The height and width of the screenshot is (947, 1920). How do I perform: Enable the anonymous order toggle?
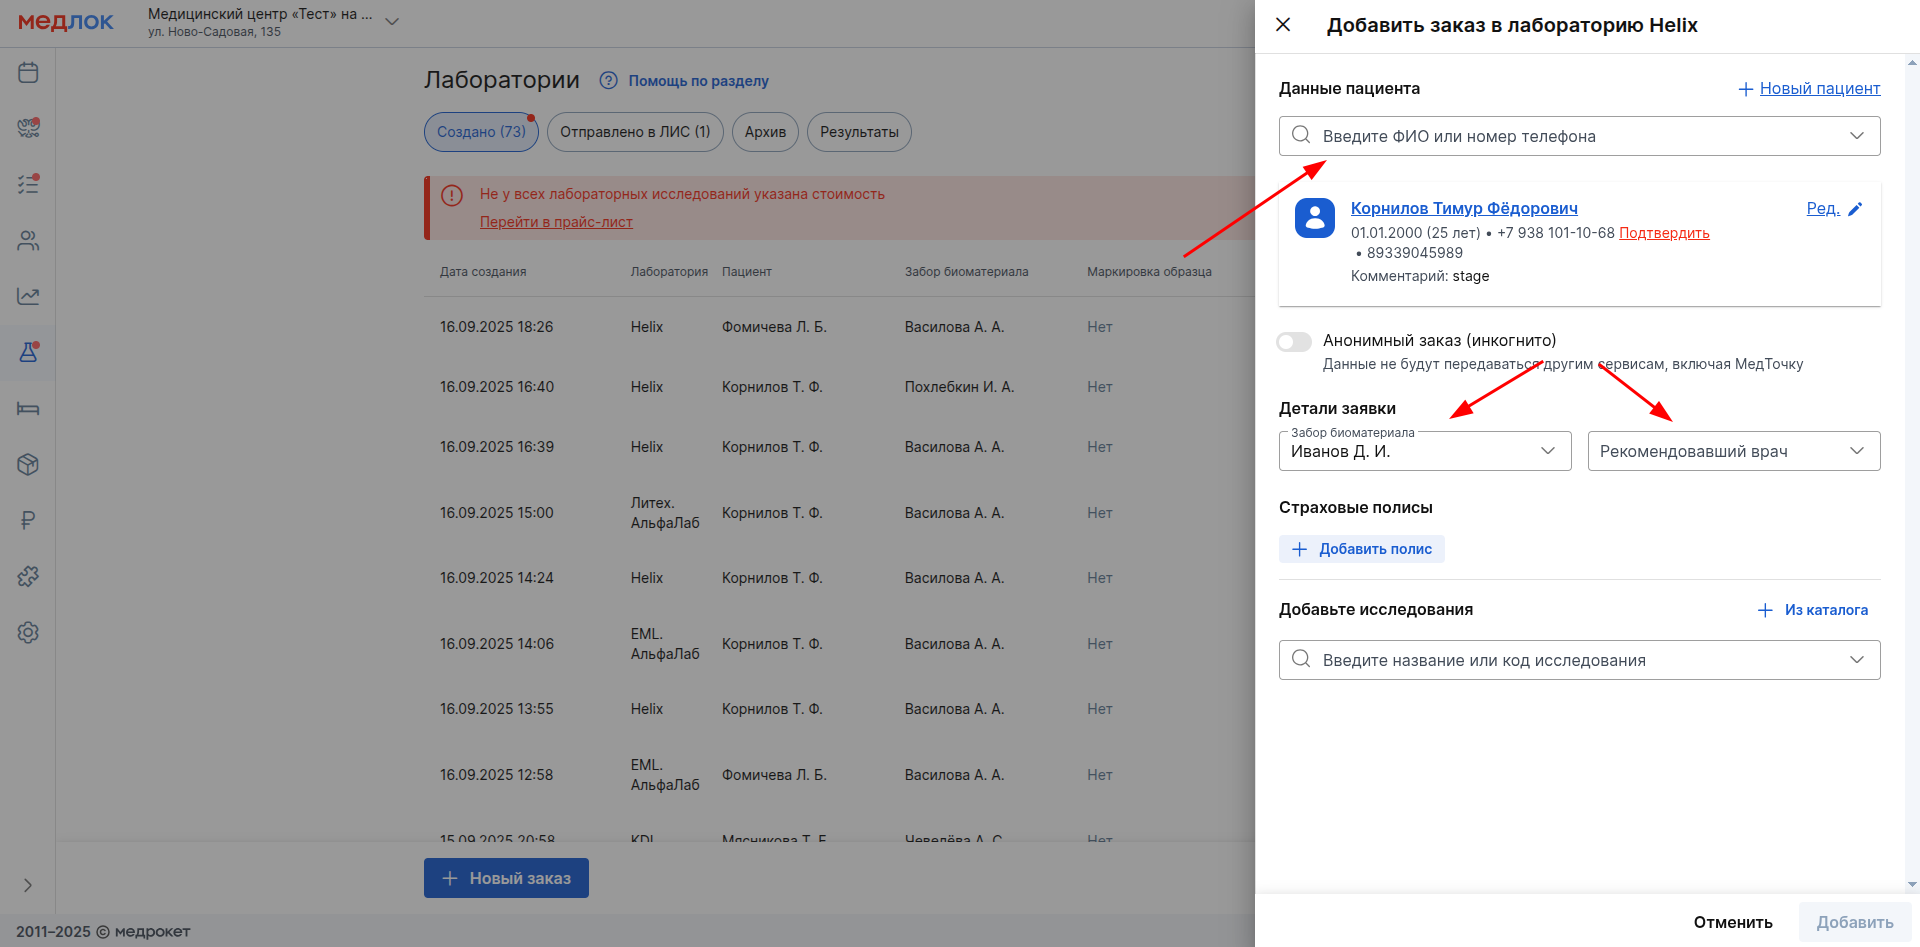tap(1294, 342)
